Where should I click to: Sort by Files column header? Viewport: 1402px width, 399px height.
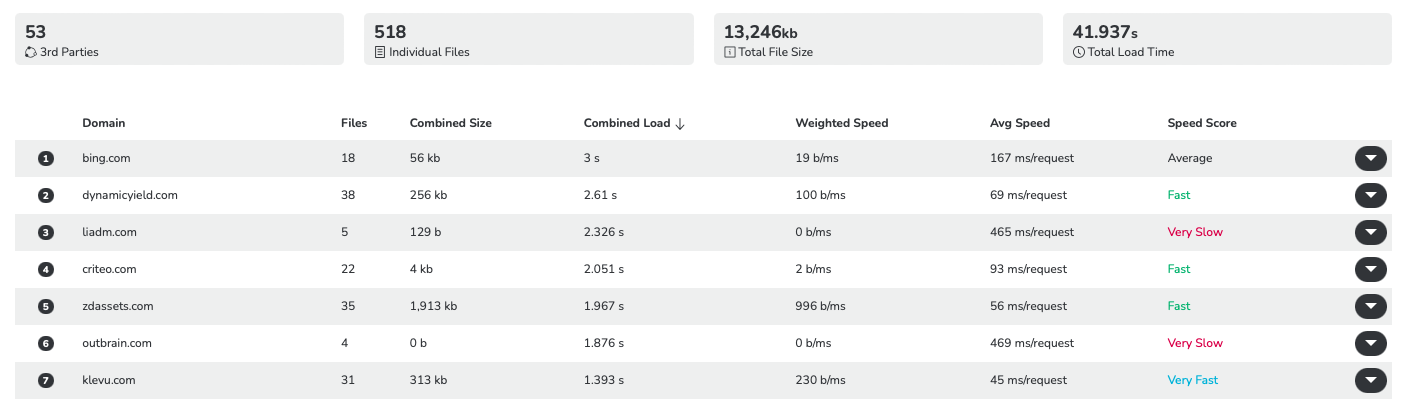[354, 123]
